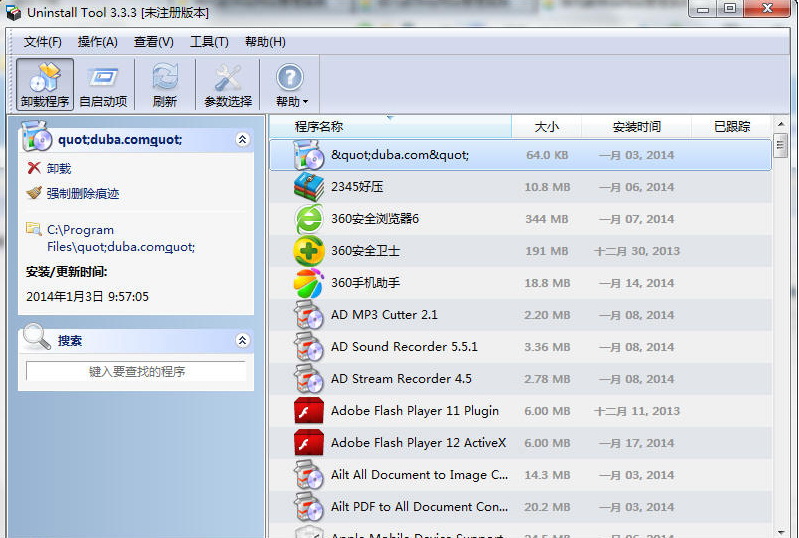The width and height of the screenshot is (799, 538).
Task: Select Ailt PDF to All Document icon
Action: click(x=308, y=507)
